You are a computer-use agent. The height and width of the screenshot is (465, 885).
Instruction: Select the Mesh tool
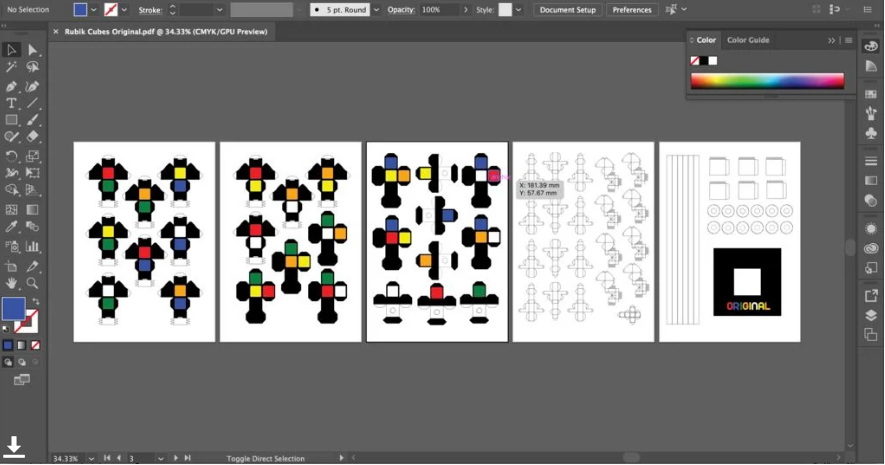point(11,209)
